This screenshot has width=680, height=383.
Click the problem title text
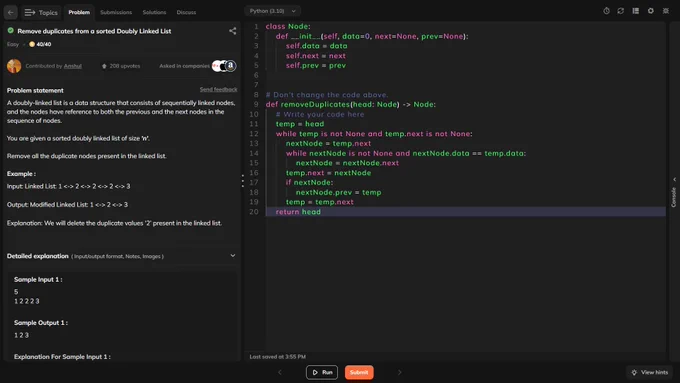point(94,31)
